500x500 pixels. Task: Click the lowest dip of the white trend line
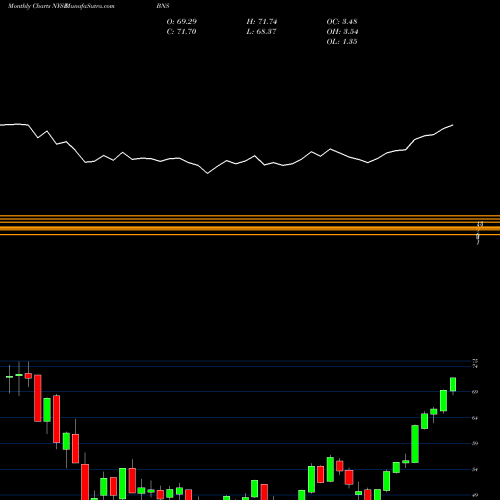208,173
